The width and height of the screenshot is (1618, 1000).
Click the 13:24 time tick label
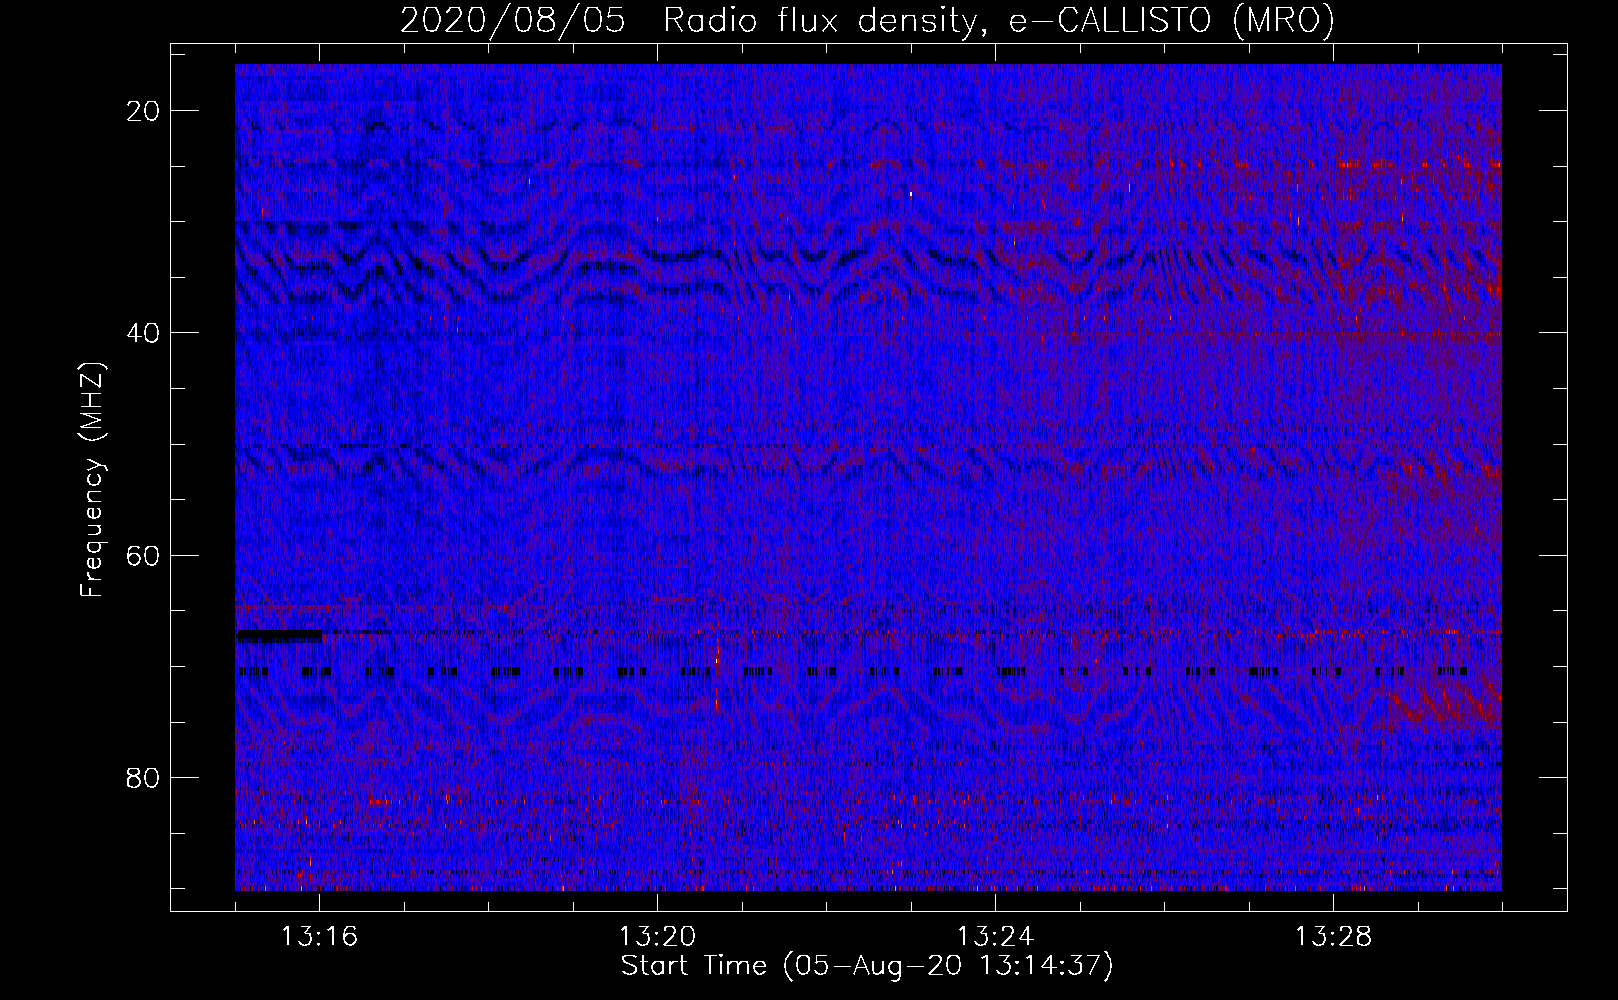point(995,937)
